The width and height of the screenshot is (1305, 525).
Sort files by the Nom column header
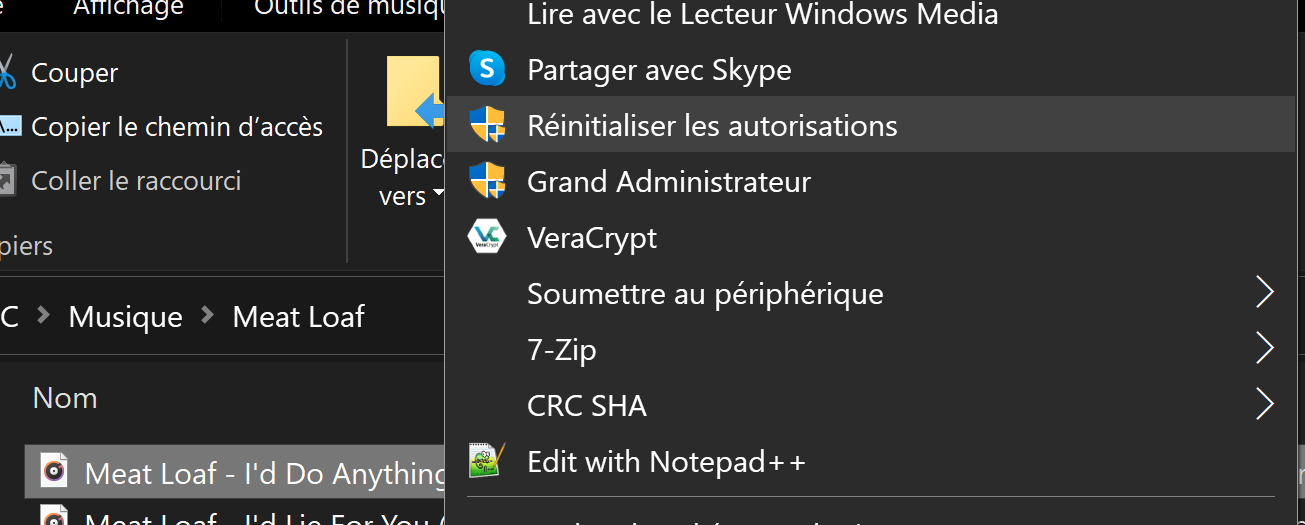point(65,398)
